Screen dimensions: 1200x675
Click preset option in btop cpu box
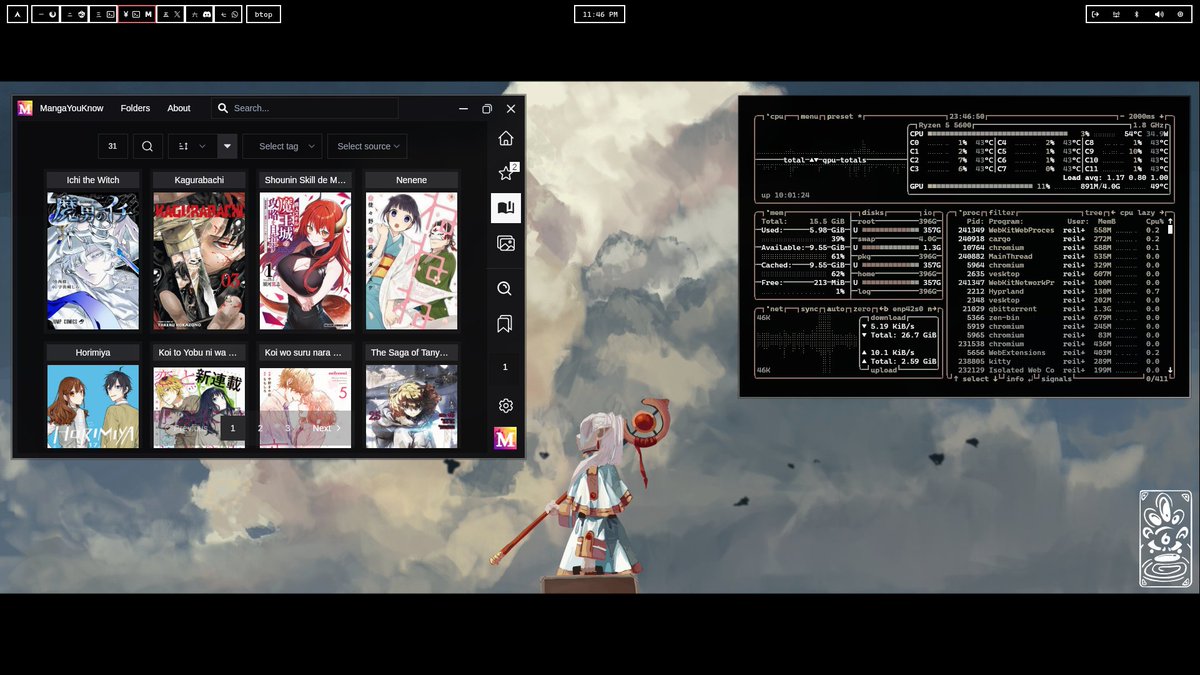tap(843, 116)
